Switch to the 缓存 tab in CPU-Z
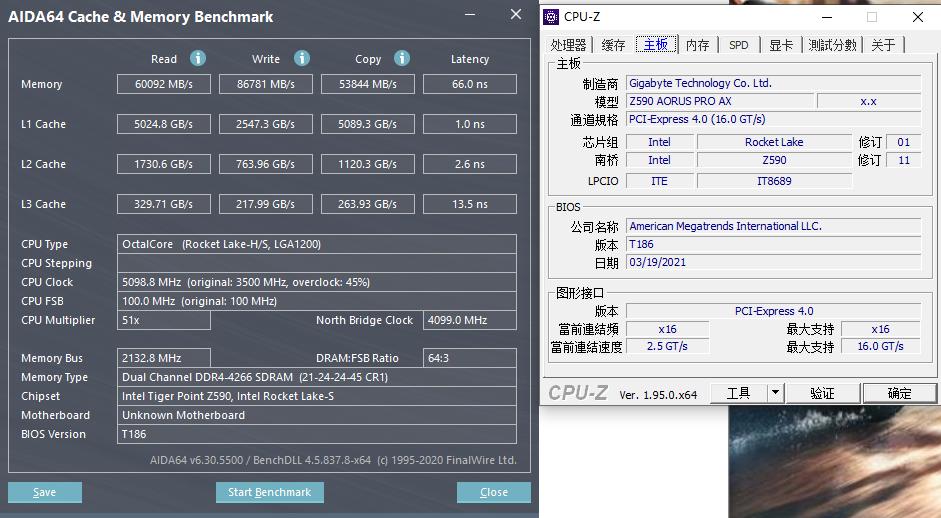This screenshot has width=941, height=518. 613,45
